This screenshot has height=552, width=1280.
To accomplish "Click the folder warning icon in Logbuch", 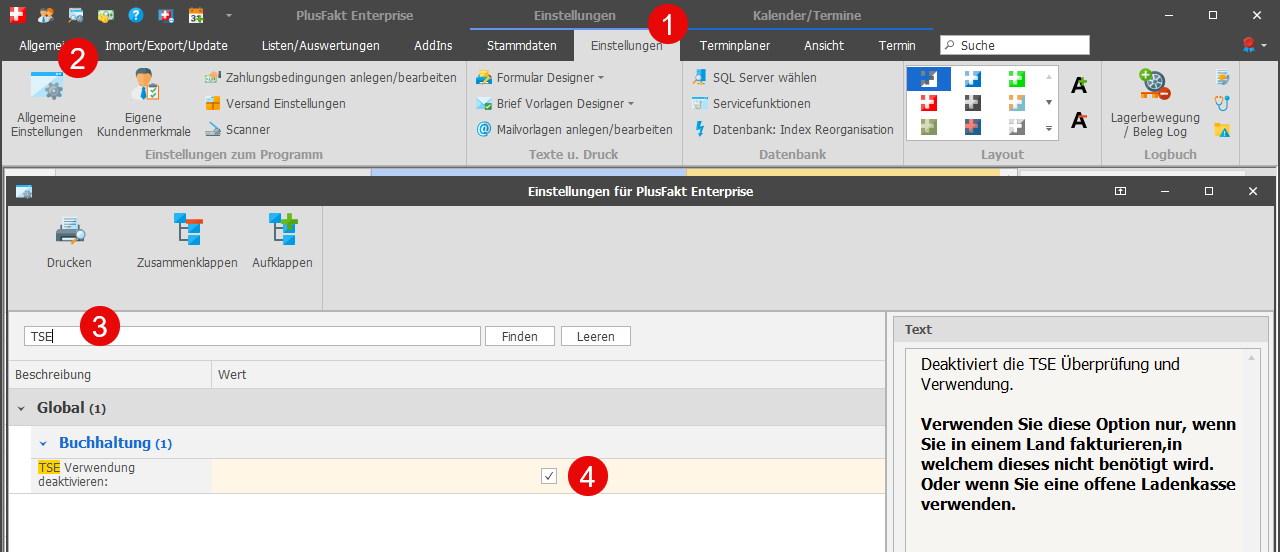I will (x=1222, y=129).
